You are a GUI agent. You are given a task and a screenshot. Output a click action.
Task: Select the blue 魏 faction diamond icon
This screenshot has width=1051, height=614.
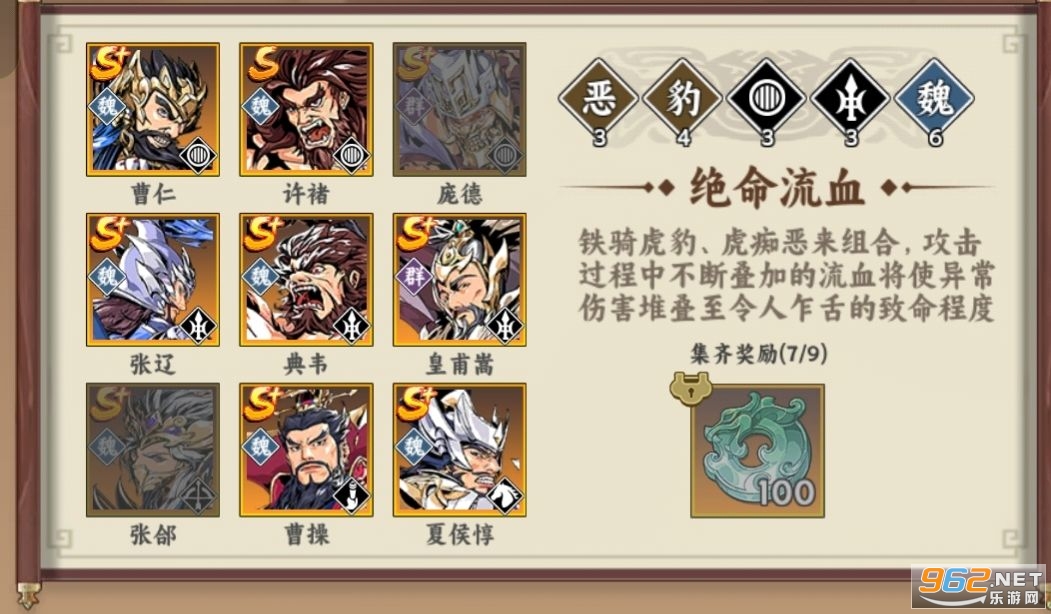934,99
